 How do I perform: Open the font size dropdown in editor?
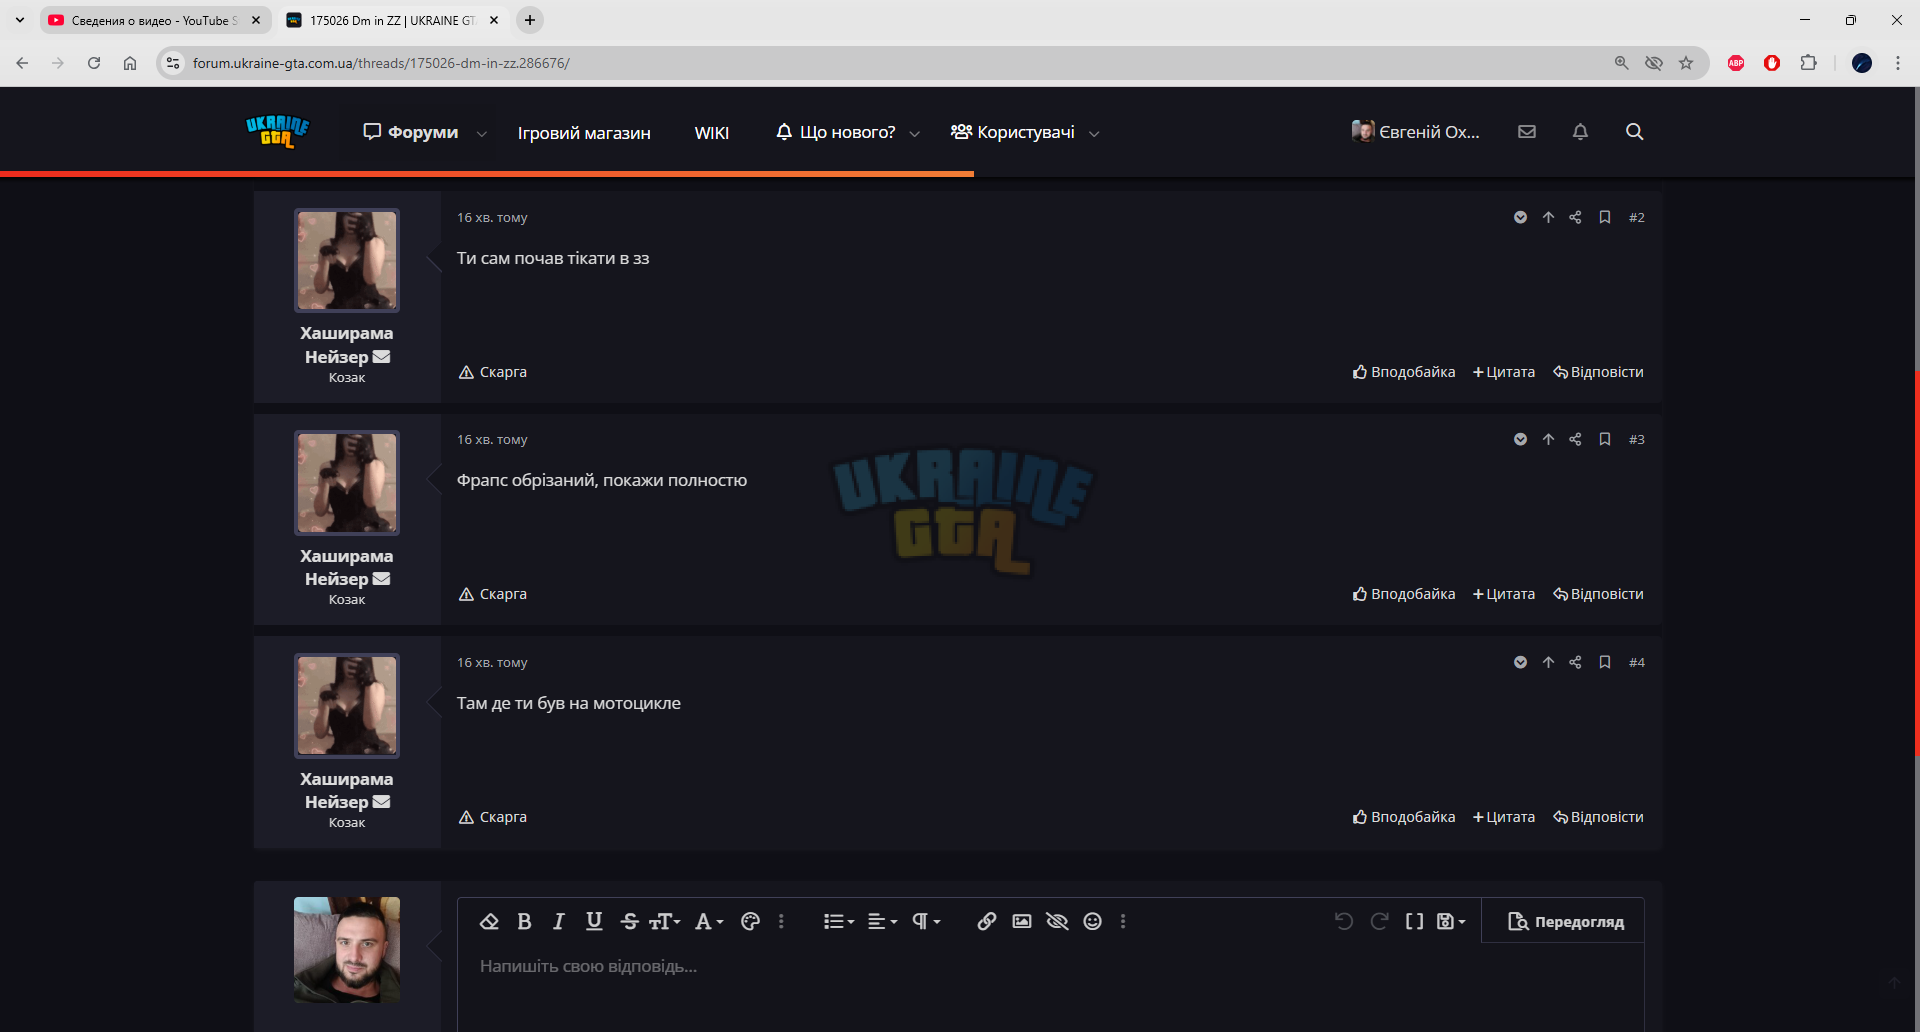pyautogui.click(x=665, y=921)
